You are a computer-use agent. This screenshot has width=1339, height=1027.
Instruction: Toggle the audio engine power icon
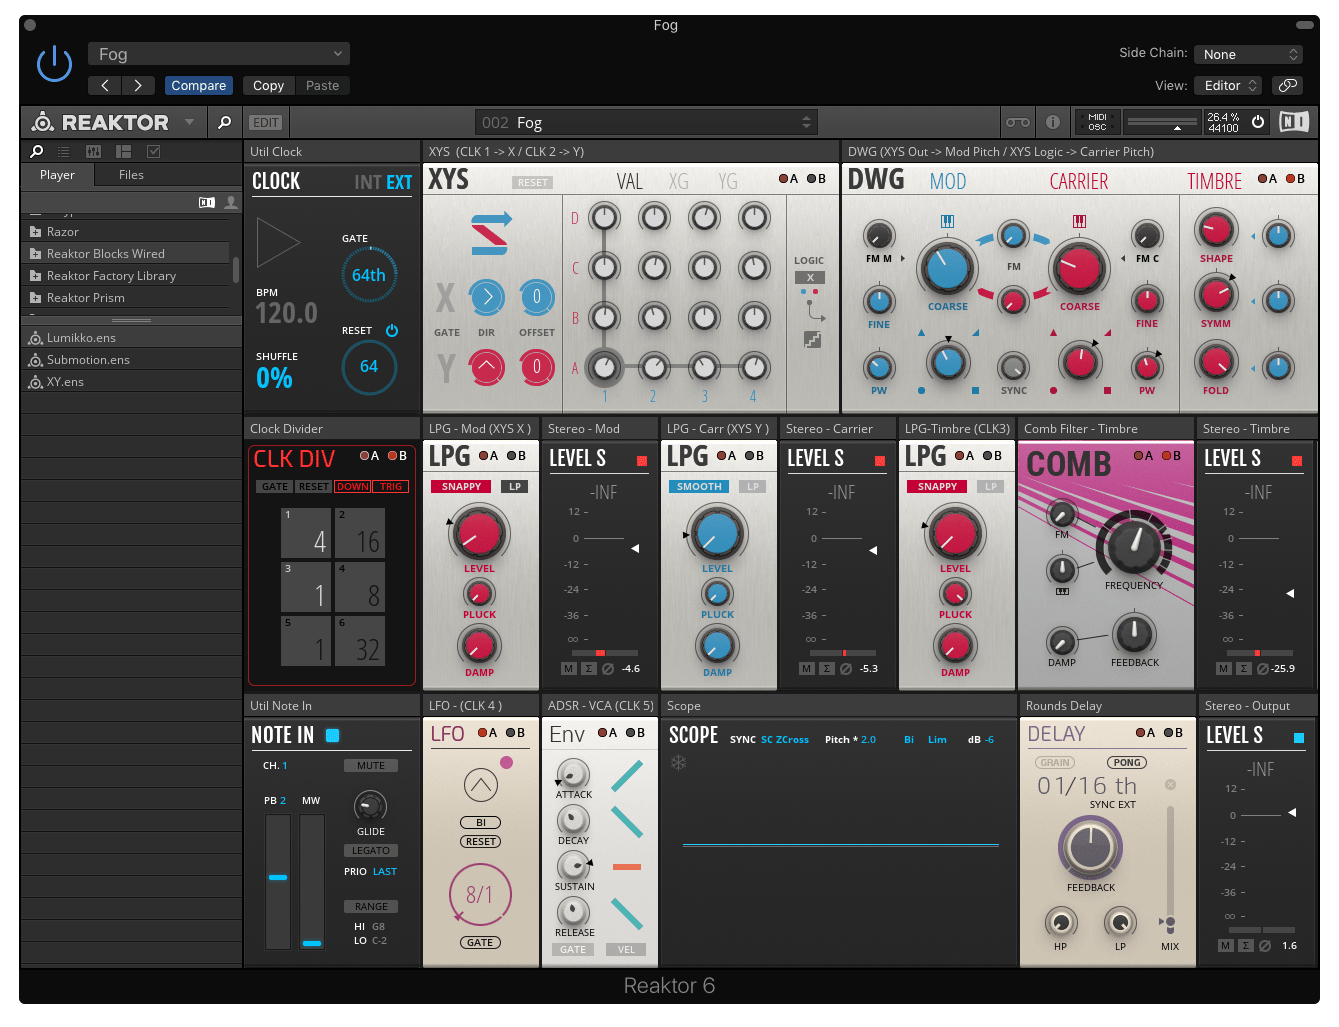point(1258,122)
